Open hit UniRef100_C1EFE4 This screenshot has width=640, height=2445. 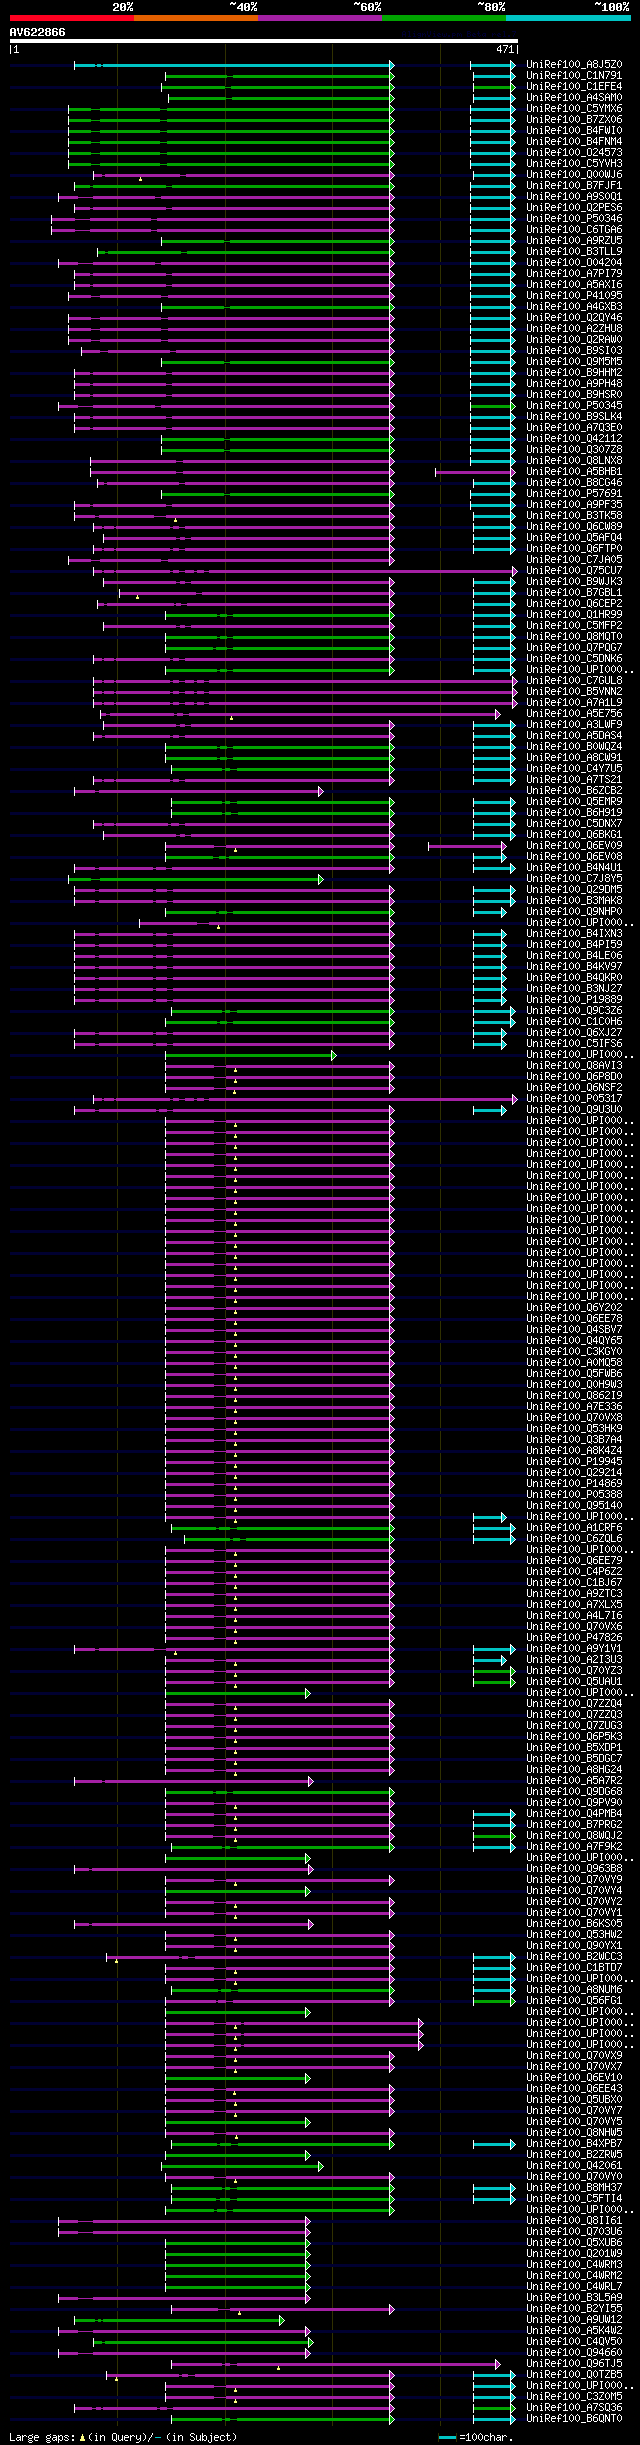[574, 87]
